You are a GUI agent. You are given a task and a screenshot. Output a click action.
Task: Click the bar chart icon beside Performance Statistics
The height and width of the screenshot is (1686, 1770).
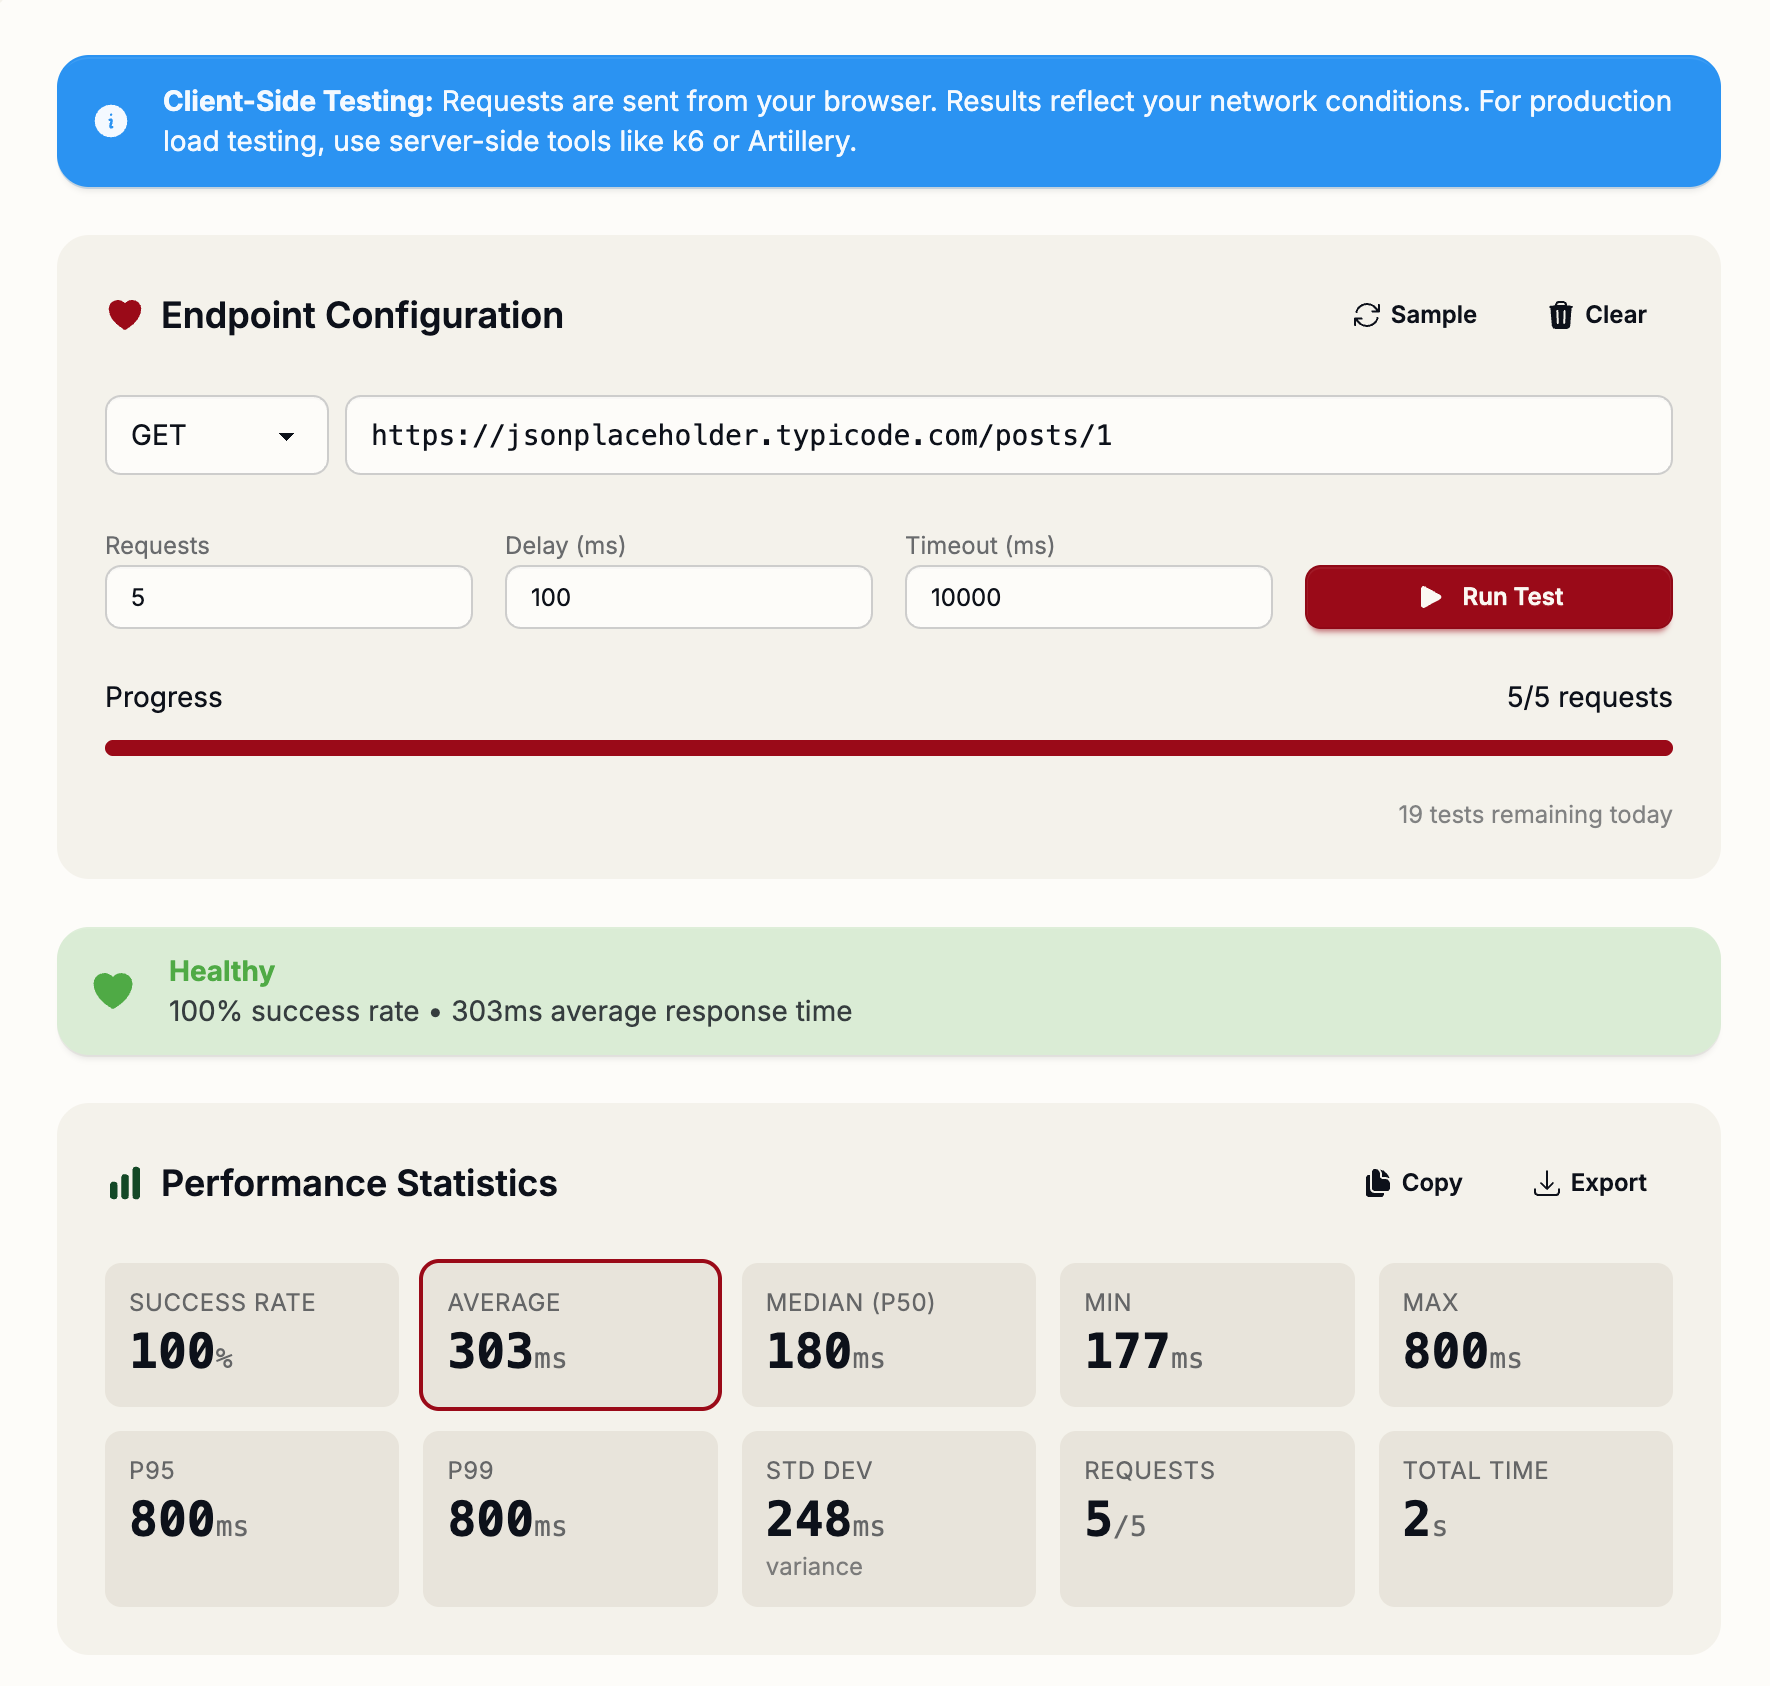123,1183
